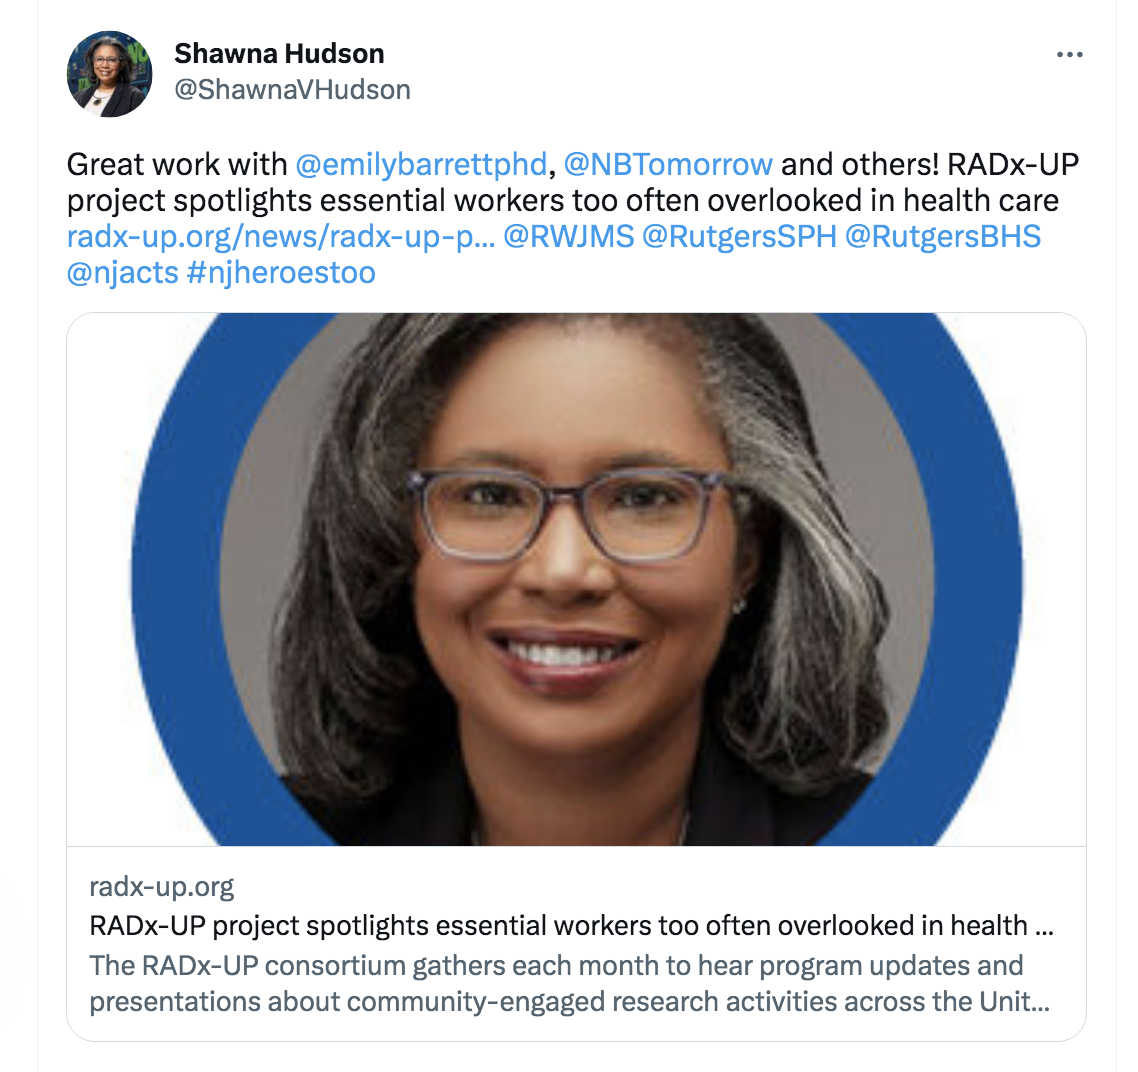Viewport: 1138px width, 1072px height.
Task: Click the card description about RADx-UP consortium
Action: (570, 983)
